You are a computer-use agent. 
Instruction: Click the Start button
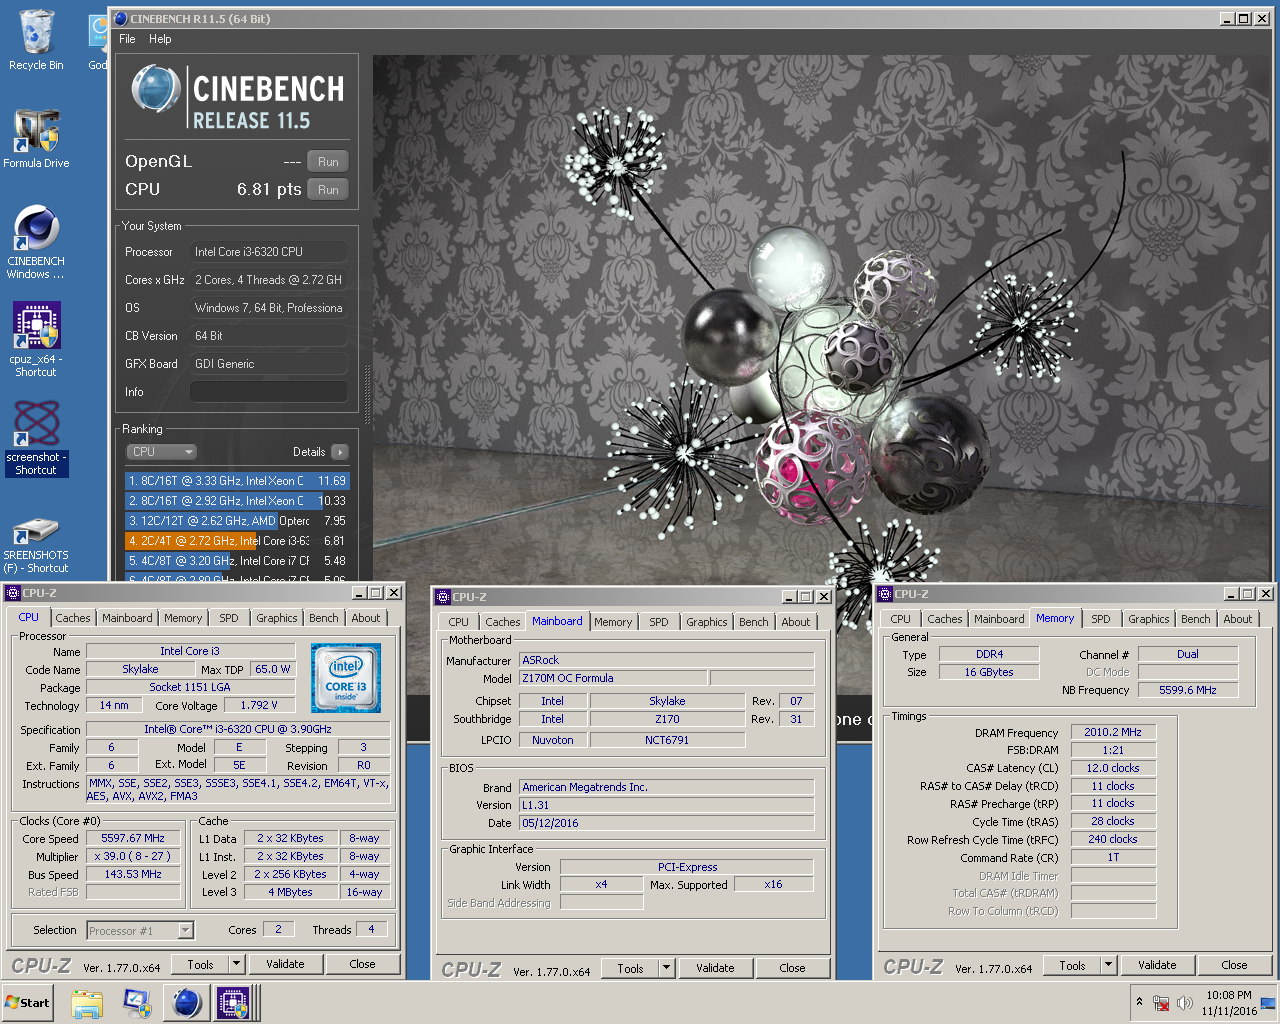click(x=29, y=1002)
